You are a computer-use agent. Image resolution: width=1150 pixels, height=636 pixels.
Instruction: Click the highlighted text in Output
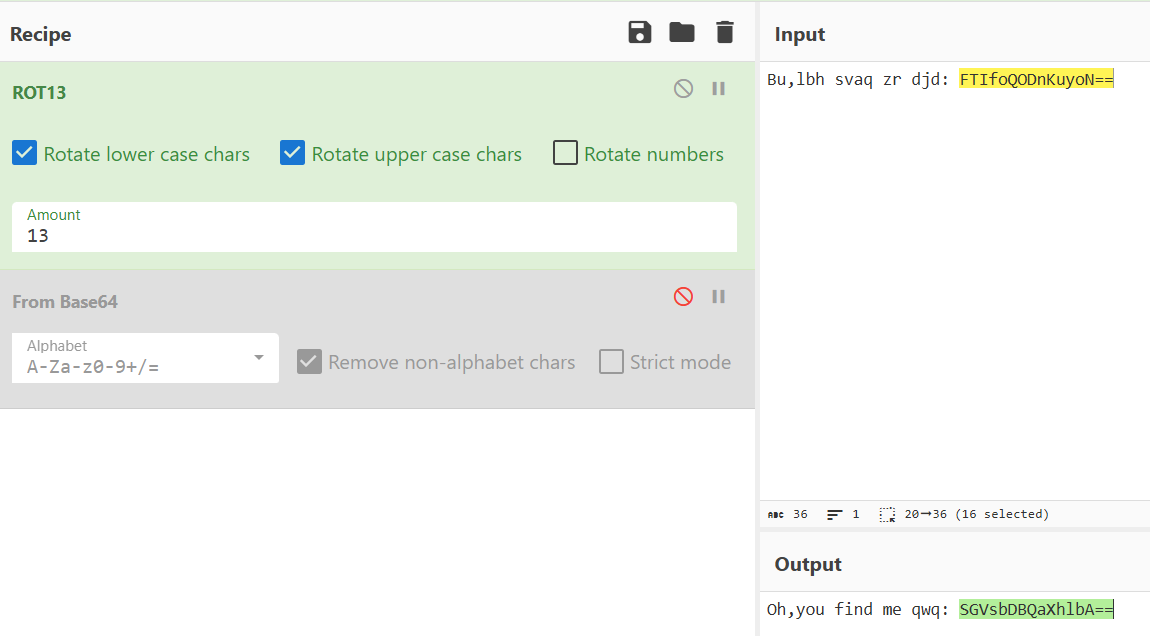pos(1036,609)
